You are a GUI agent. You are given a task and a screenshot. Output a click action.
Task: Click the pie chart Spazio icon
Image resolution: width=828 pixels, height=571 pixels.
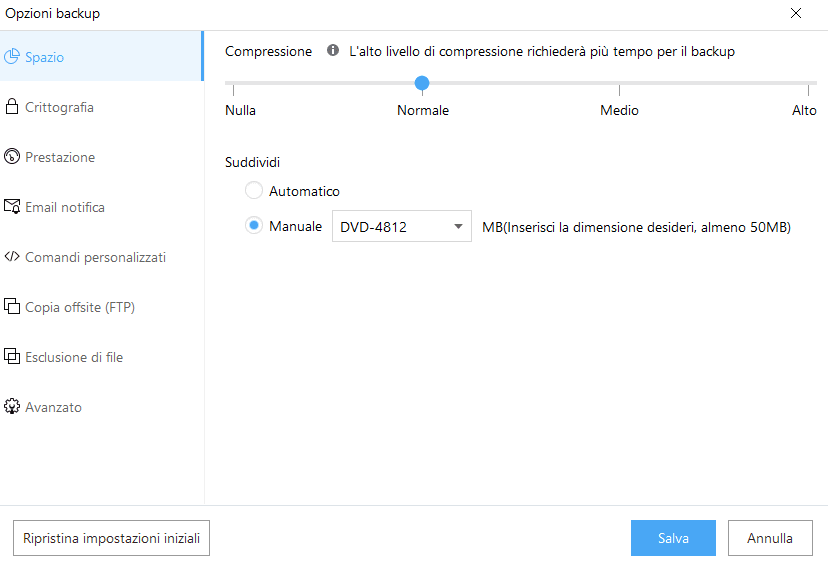(12, 57)
